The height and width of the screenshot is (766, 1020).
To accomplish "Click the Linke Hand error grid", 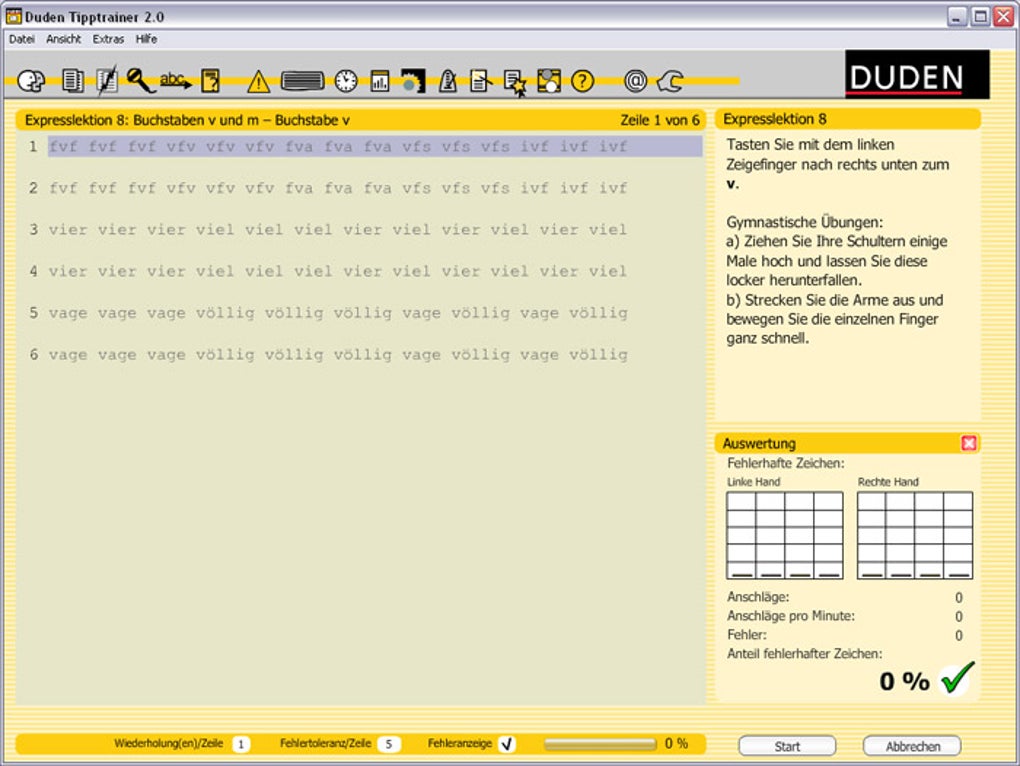I will [x=785, y=535].
